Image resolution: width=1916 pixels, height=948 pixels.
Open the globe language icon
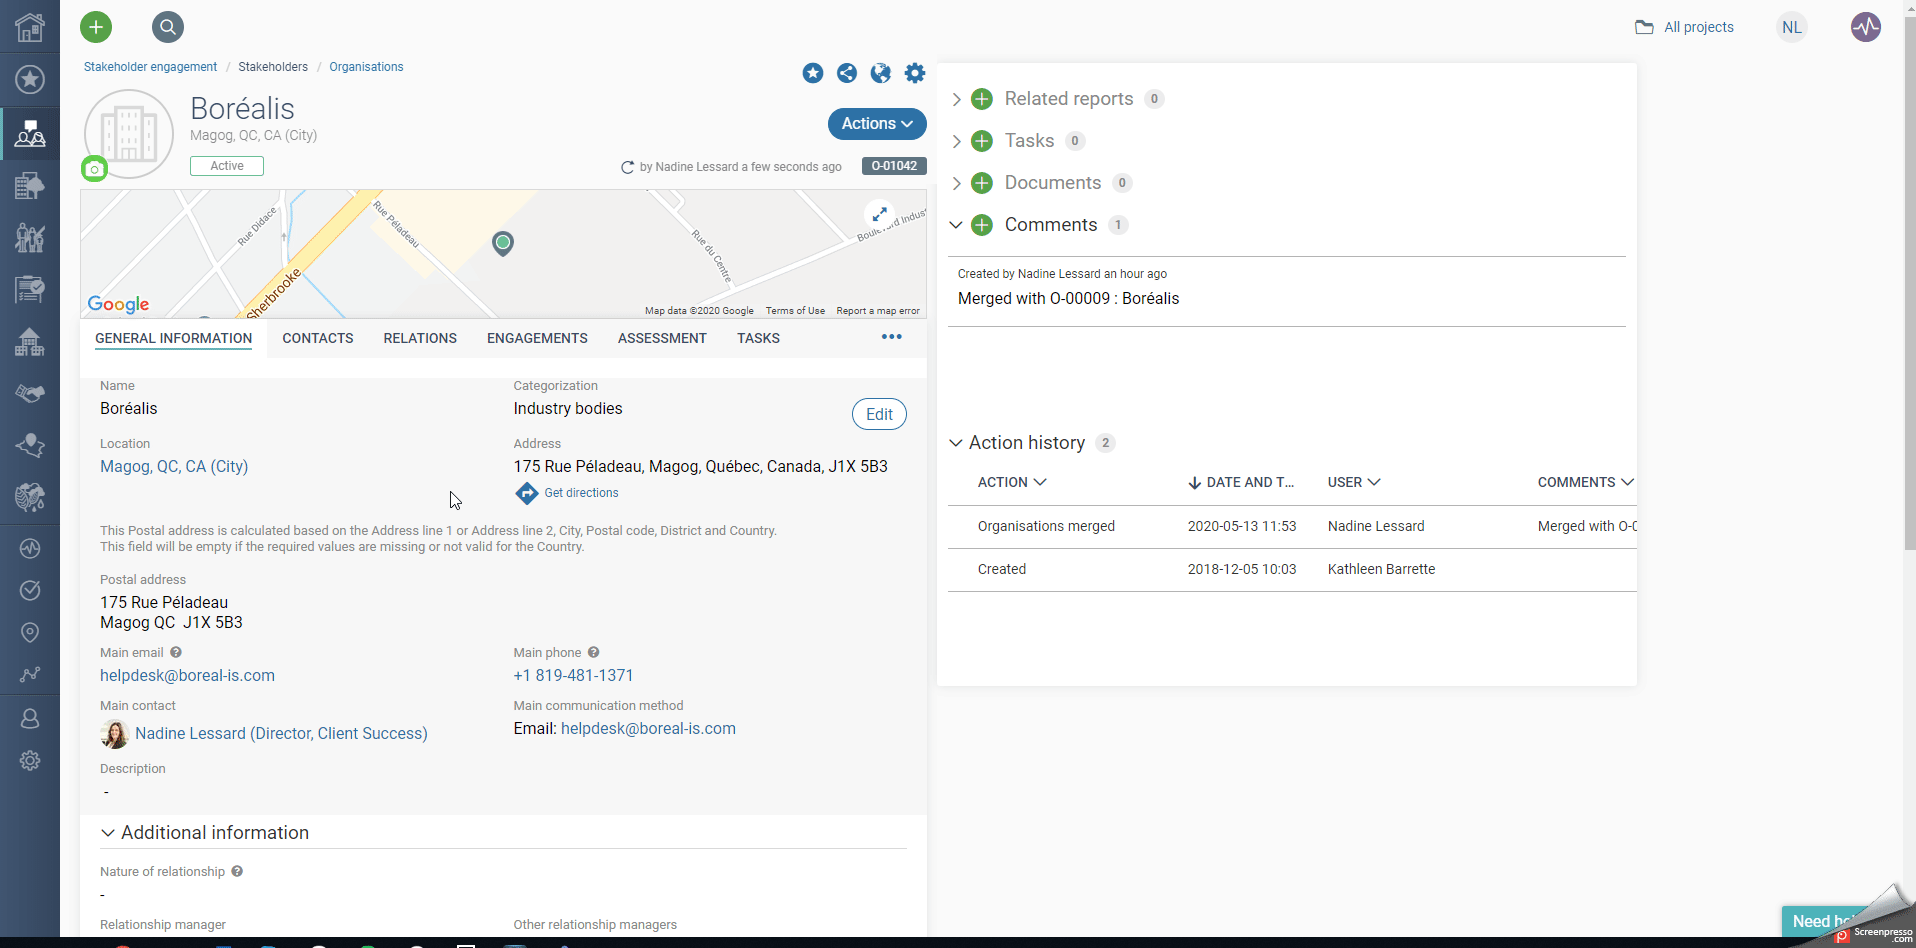pos(881,73)
